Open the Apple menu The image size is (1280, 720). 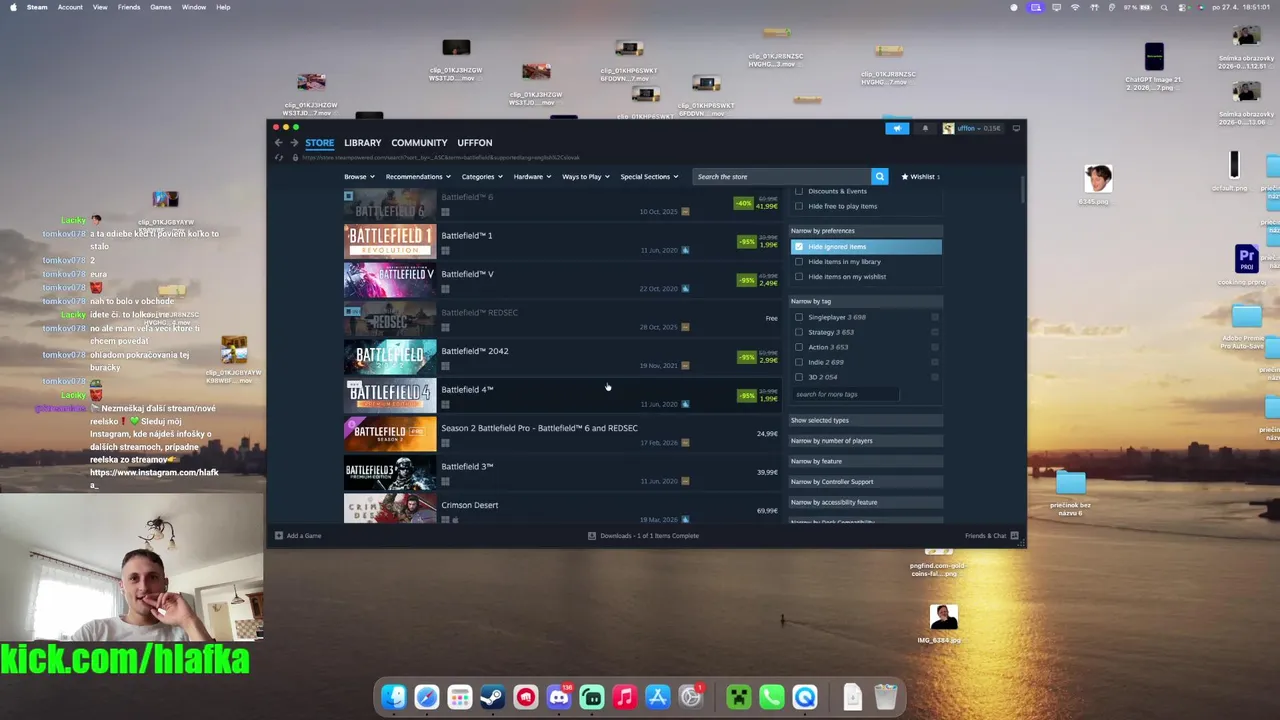(13, 7)
